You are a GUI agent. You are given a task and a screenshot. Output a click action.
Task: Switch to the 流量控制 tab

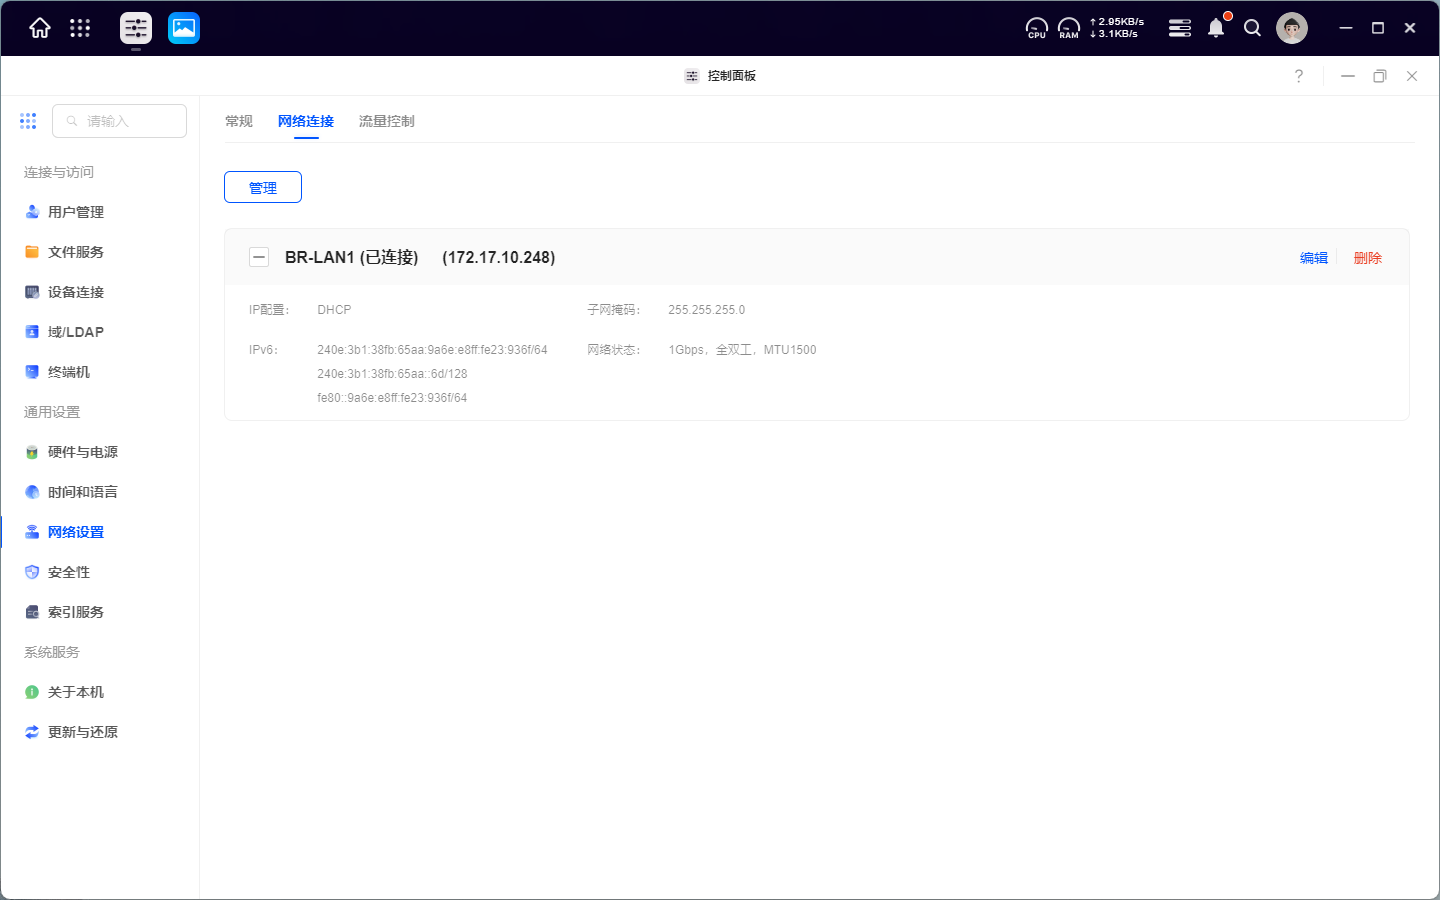tap(387, 121)
